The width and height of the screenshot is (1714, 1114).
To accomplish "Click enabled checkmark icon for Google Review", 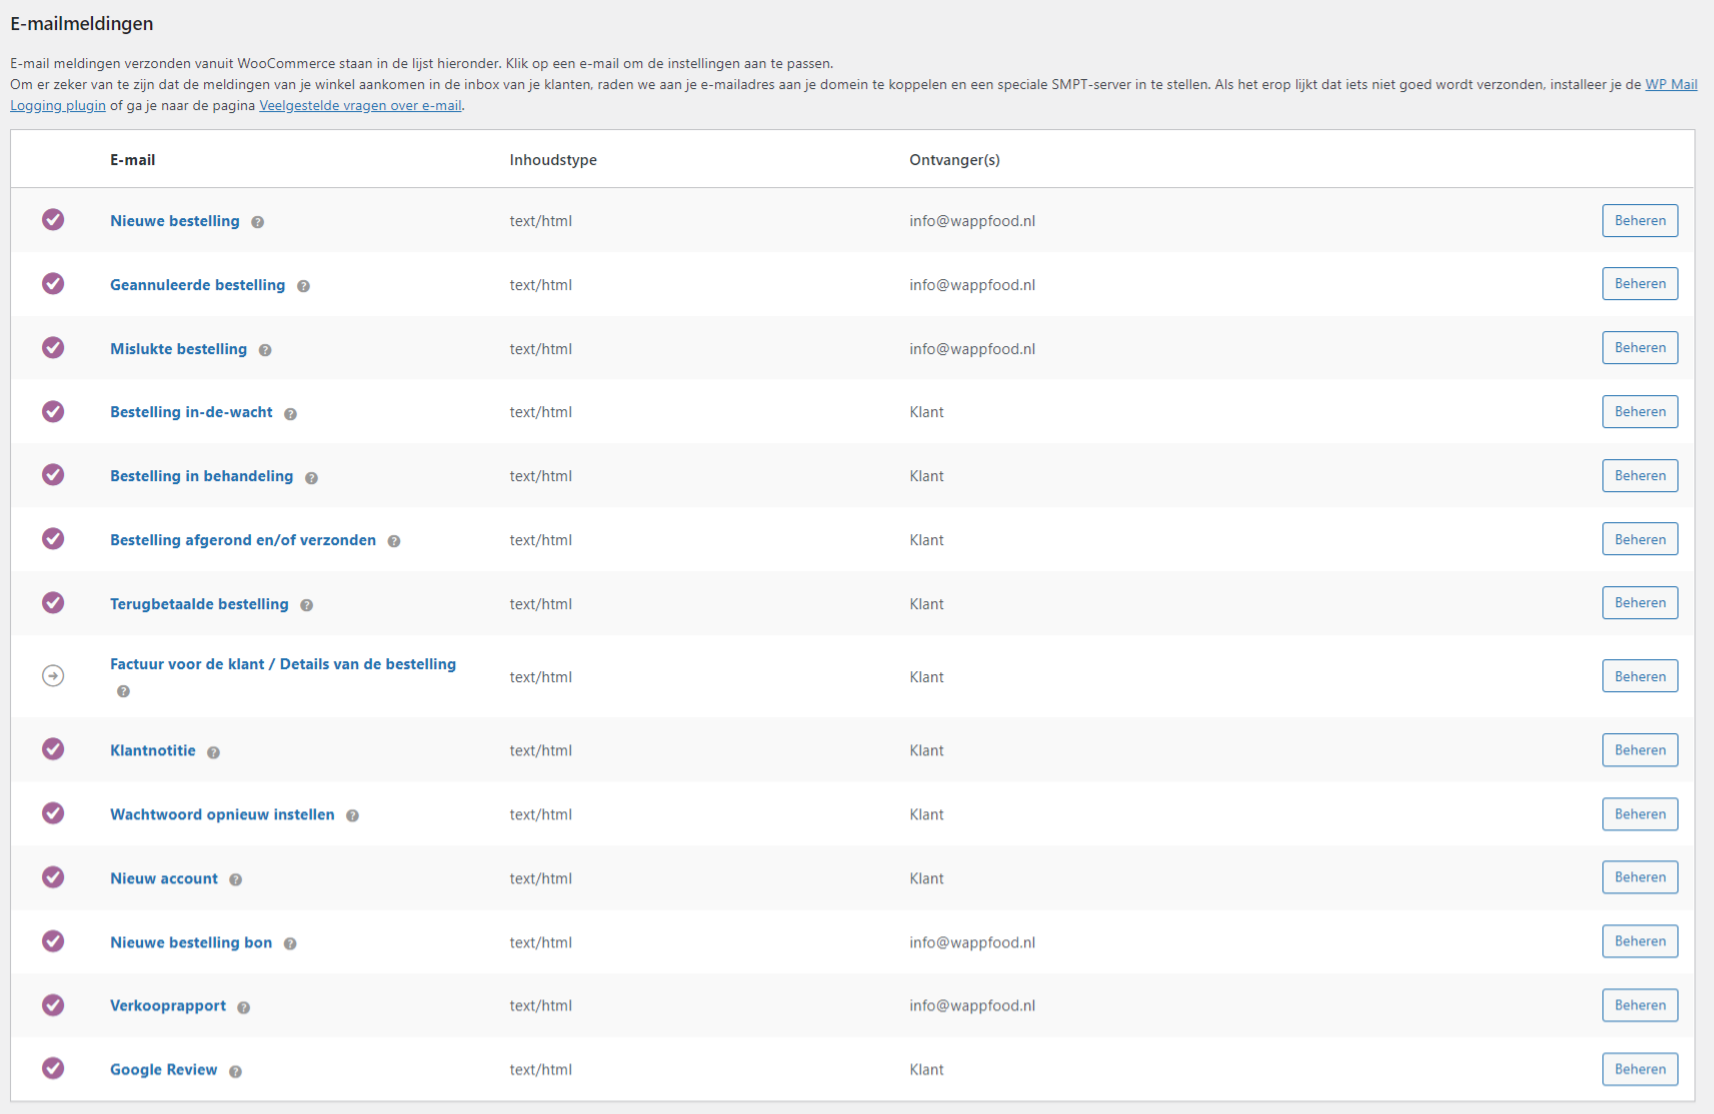I will tap(53, 1068).
